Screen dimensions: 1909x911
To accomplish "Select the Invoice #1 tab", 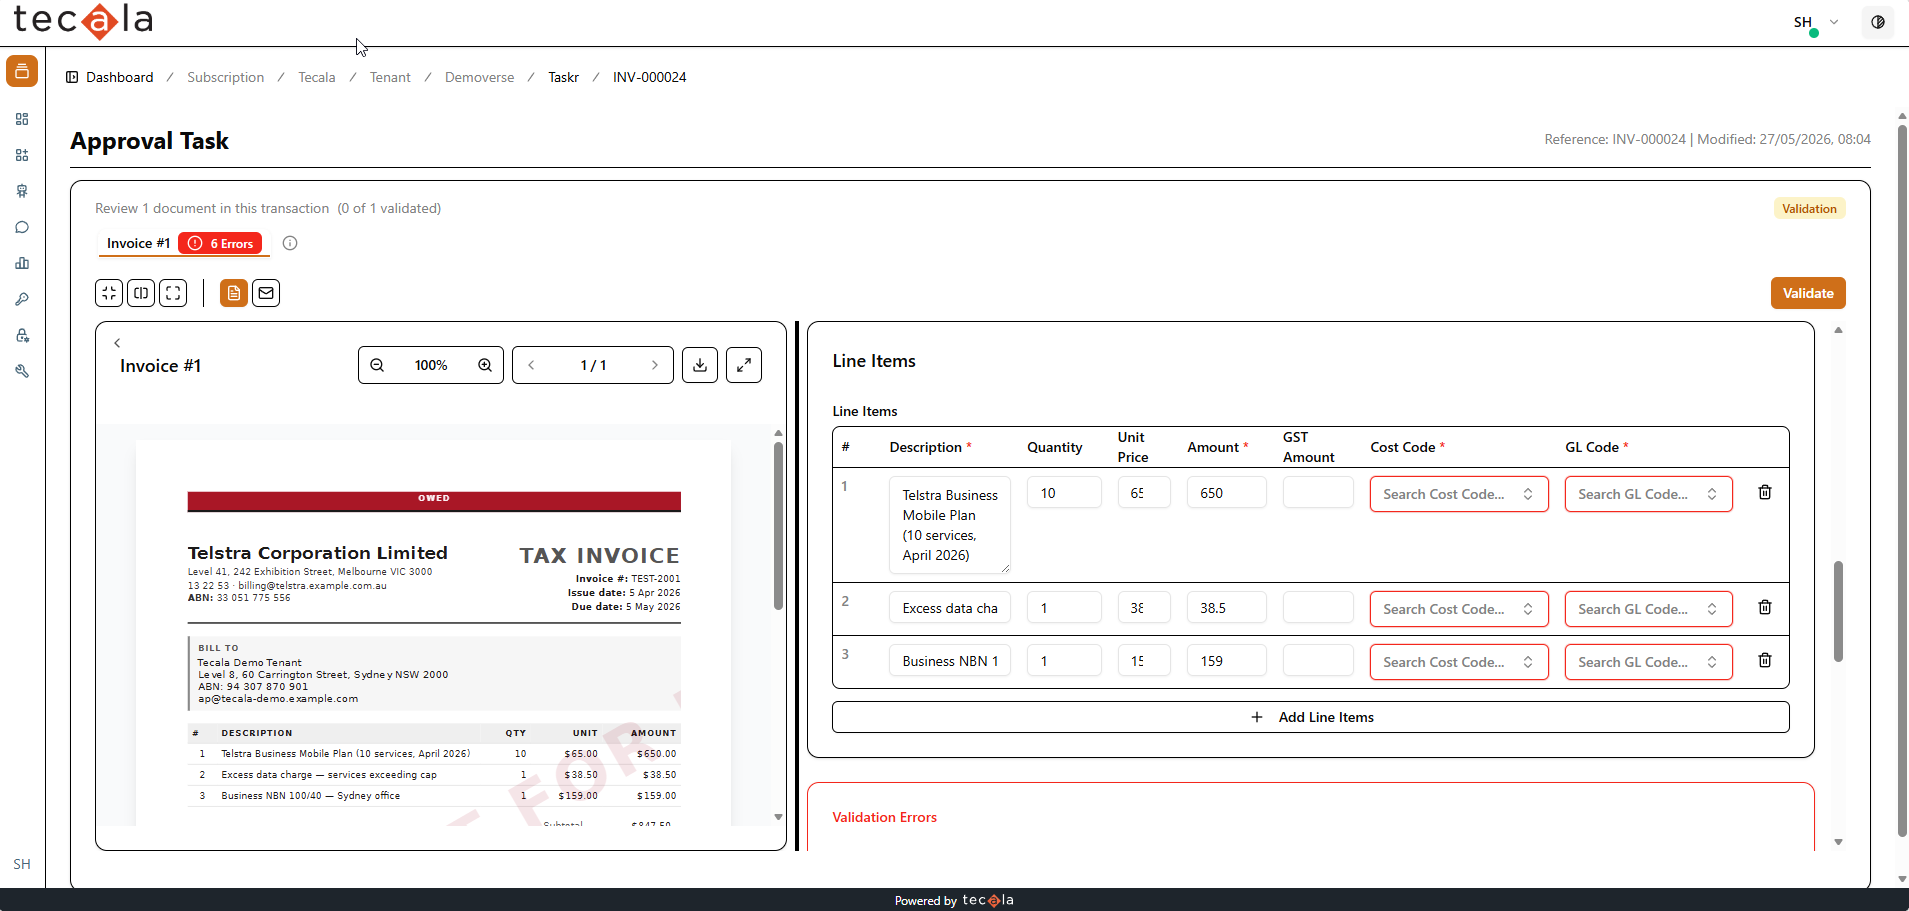I will pos(138,243).
